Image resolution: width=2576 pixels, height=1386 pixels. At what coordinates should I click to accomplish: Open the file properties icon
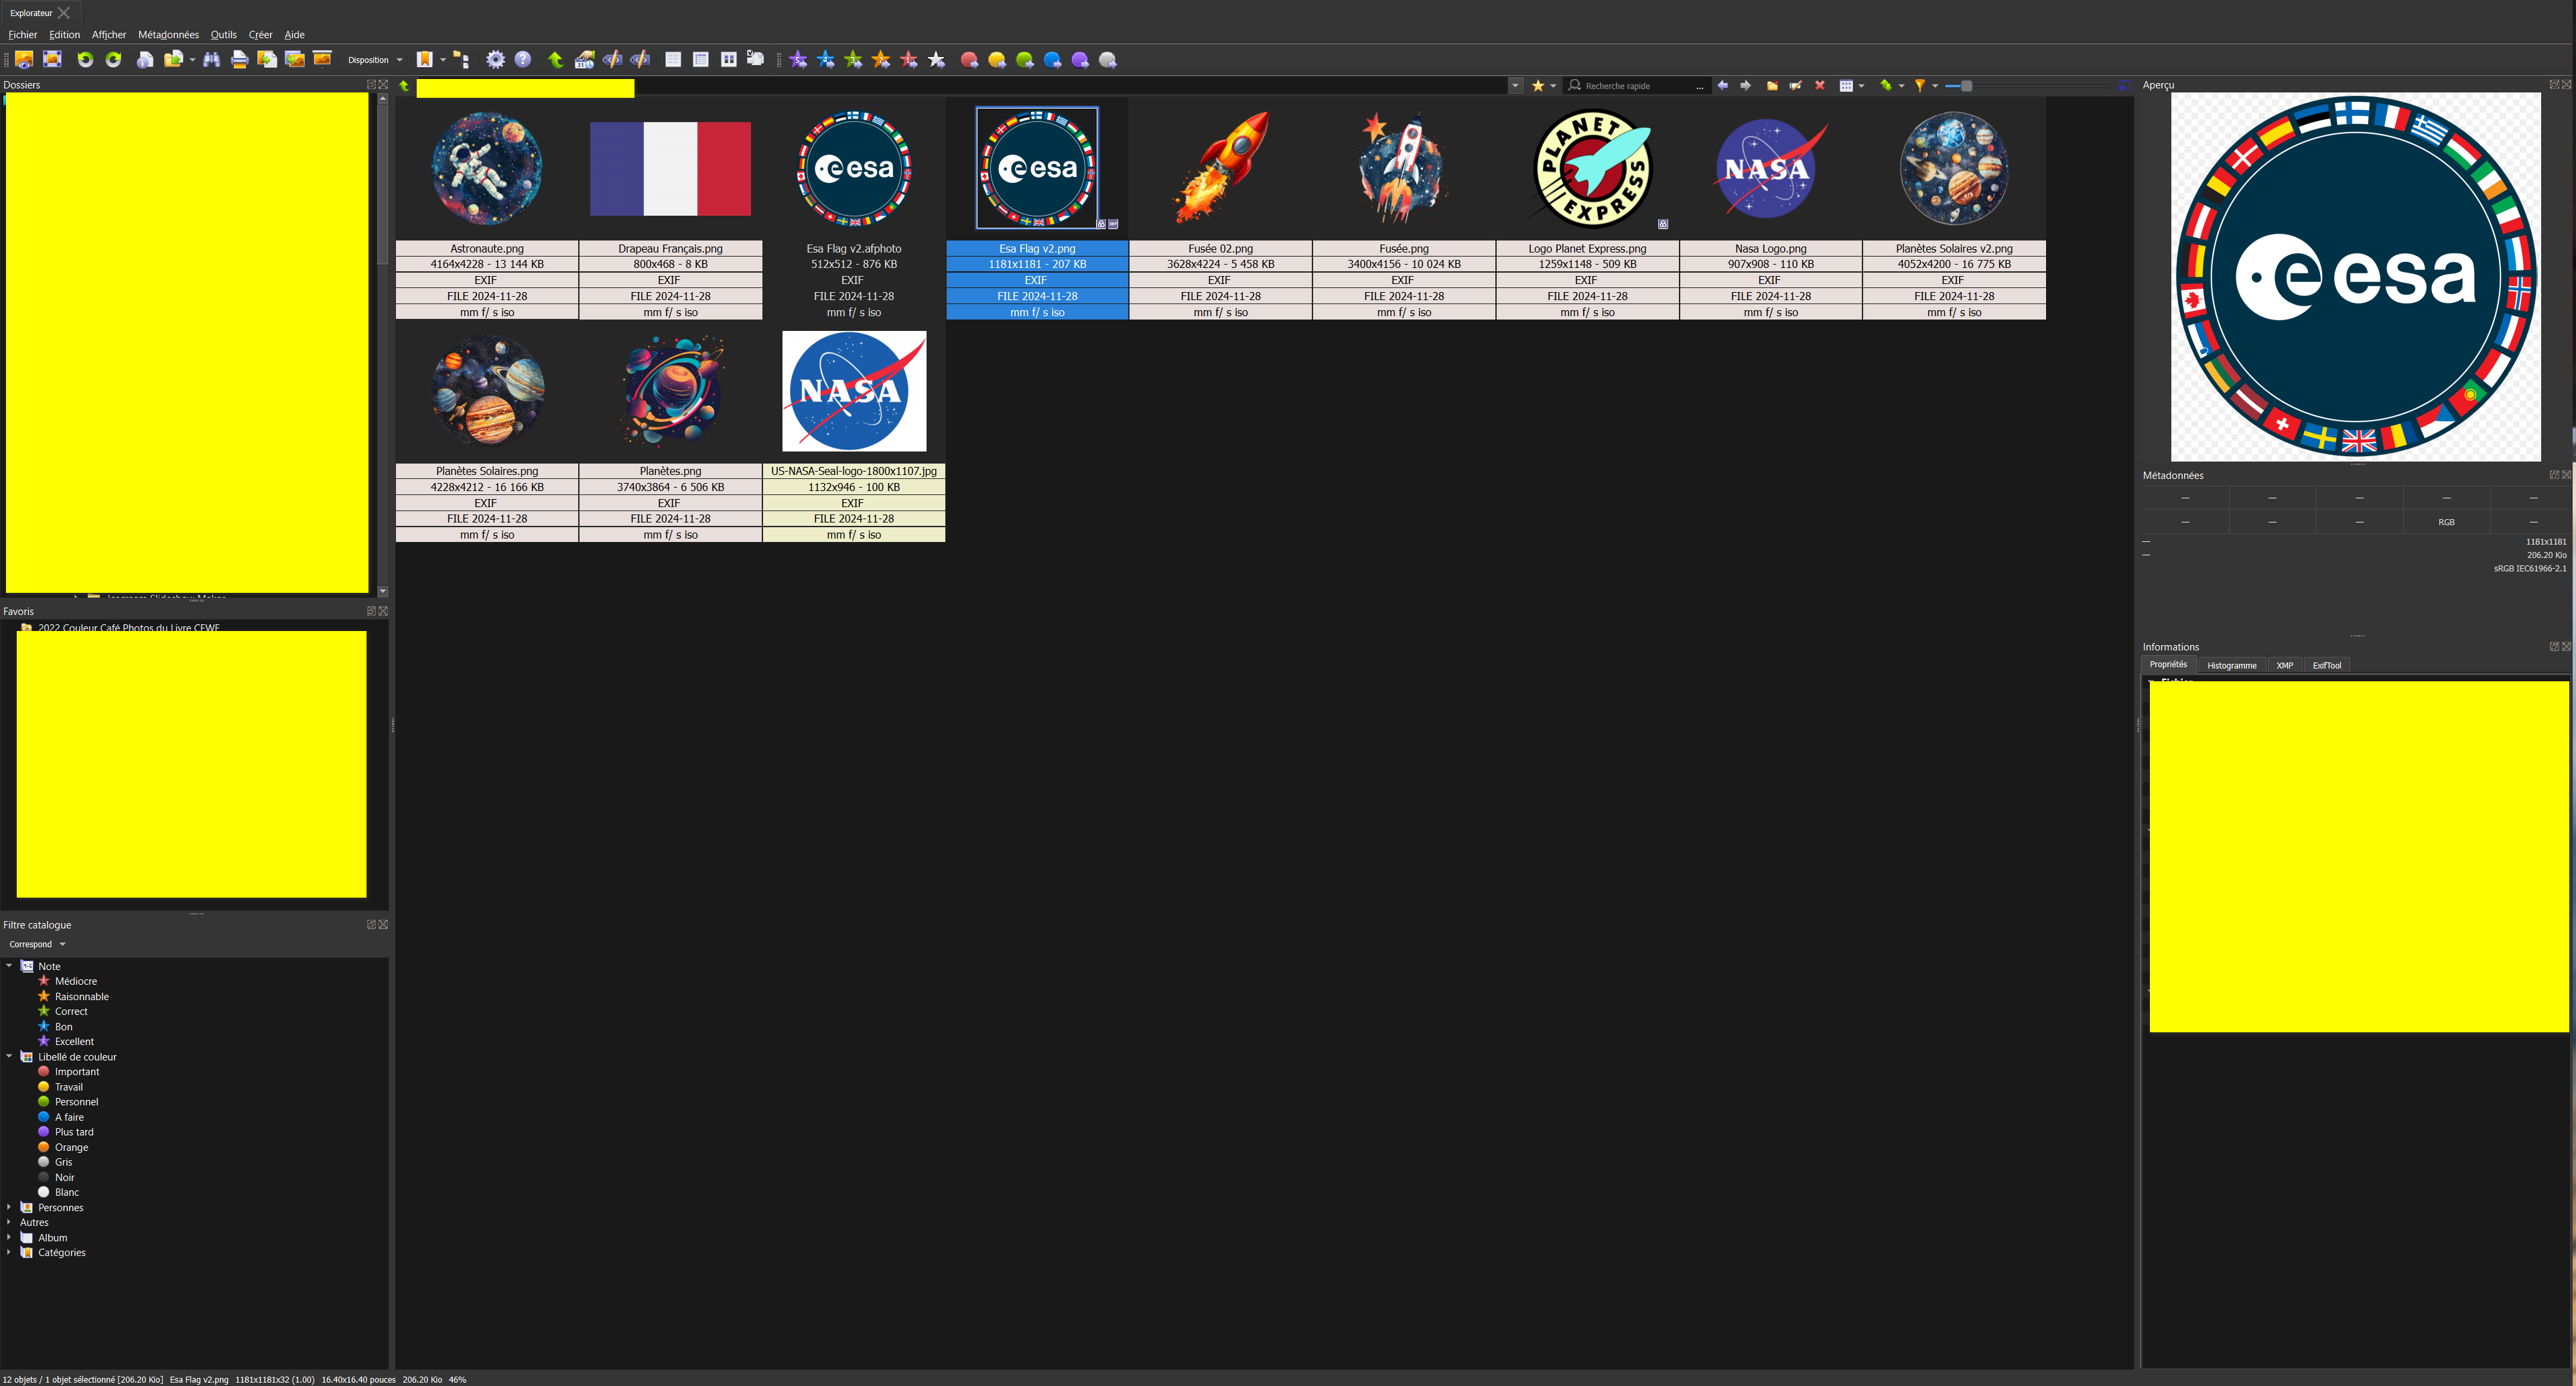[x=145, y=60]
